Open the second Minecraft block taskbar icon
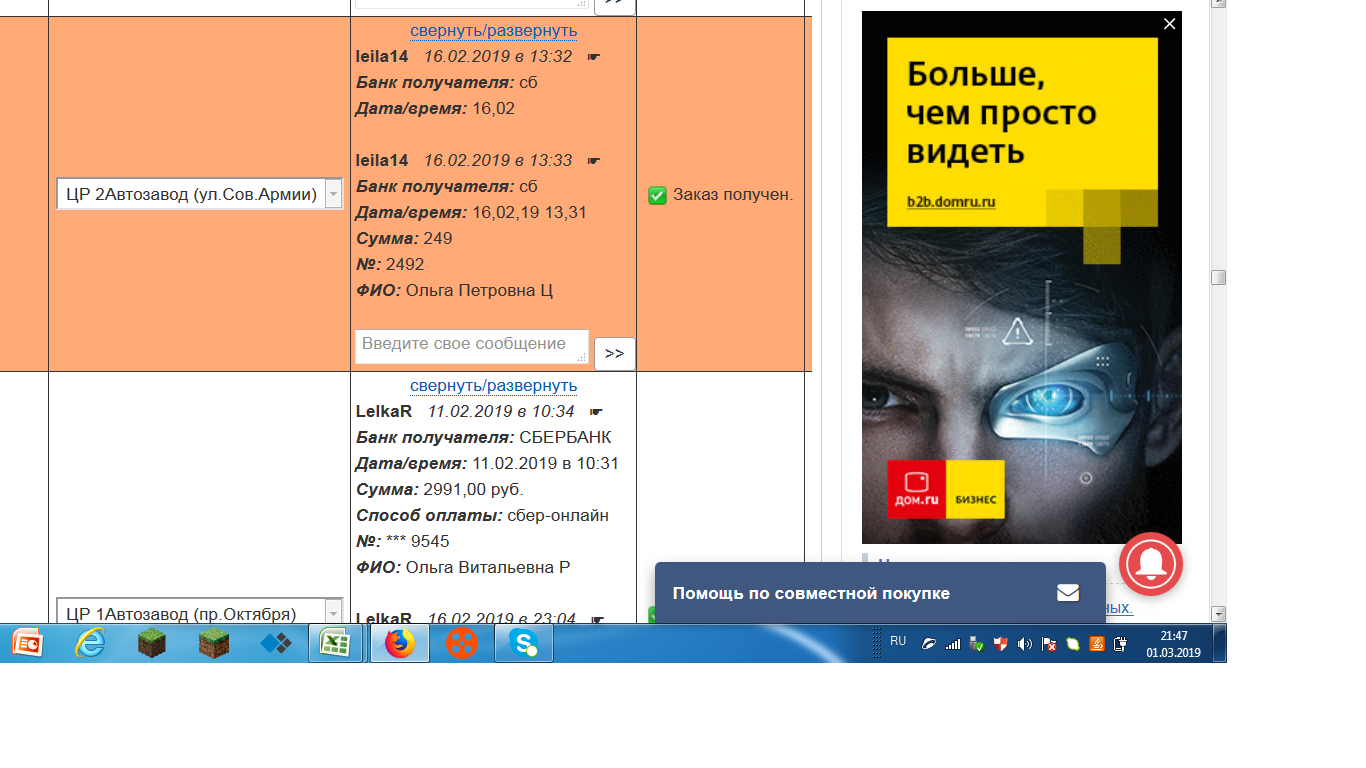Image resolution: width=1366 pixels, height=768 pixels. click(213, 644)
